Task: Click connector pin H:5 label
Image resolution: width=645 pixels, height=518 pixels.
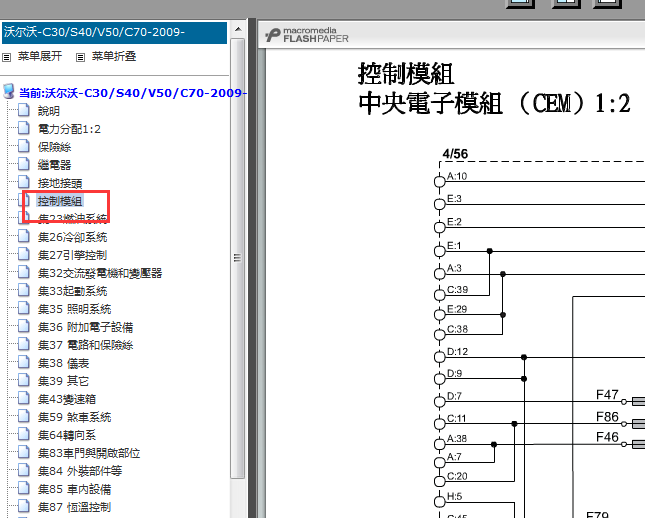Action: coord(455,497)
